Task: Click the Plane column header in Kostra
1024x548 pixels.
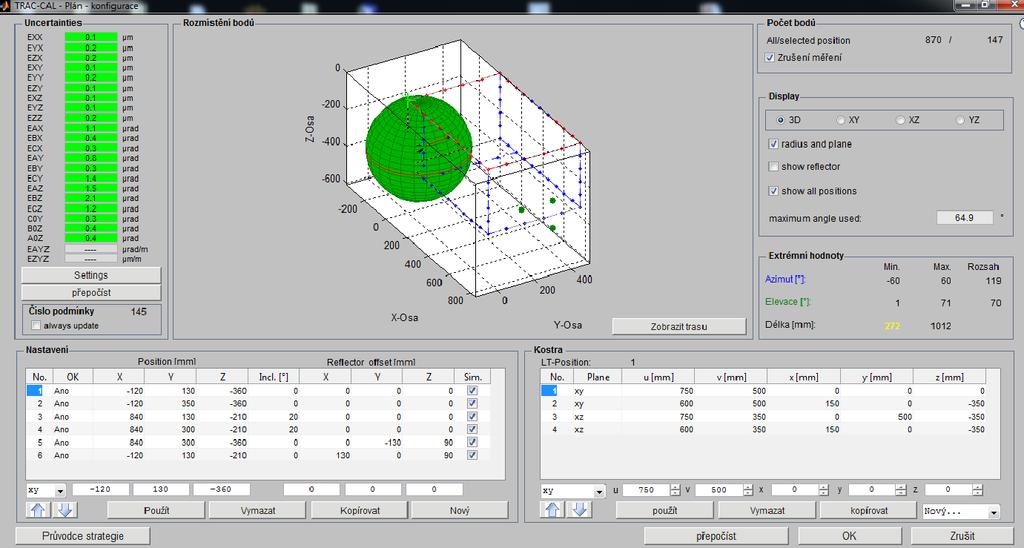Action: coord(598,377)
